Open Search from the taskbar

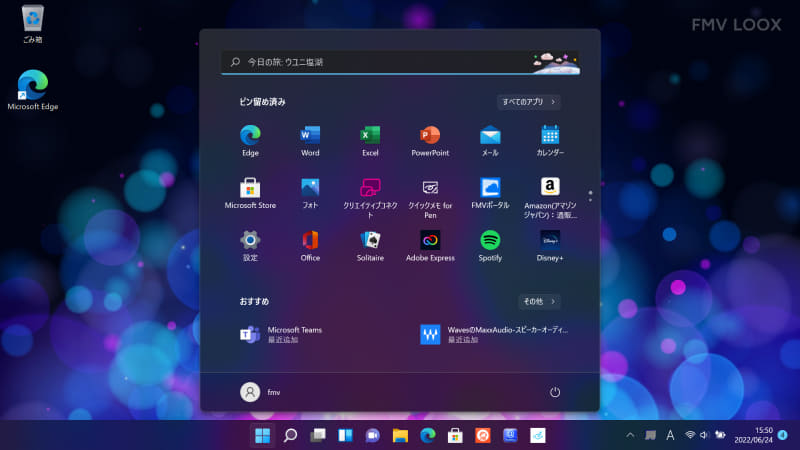click(290, 435)
